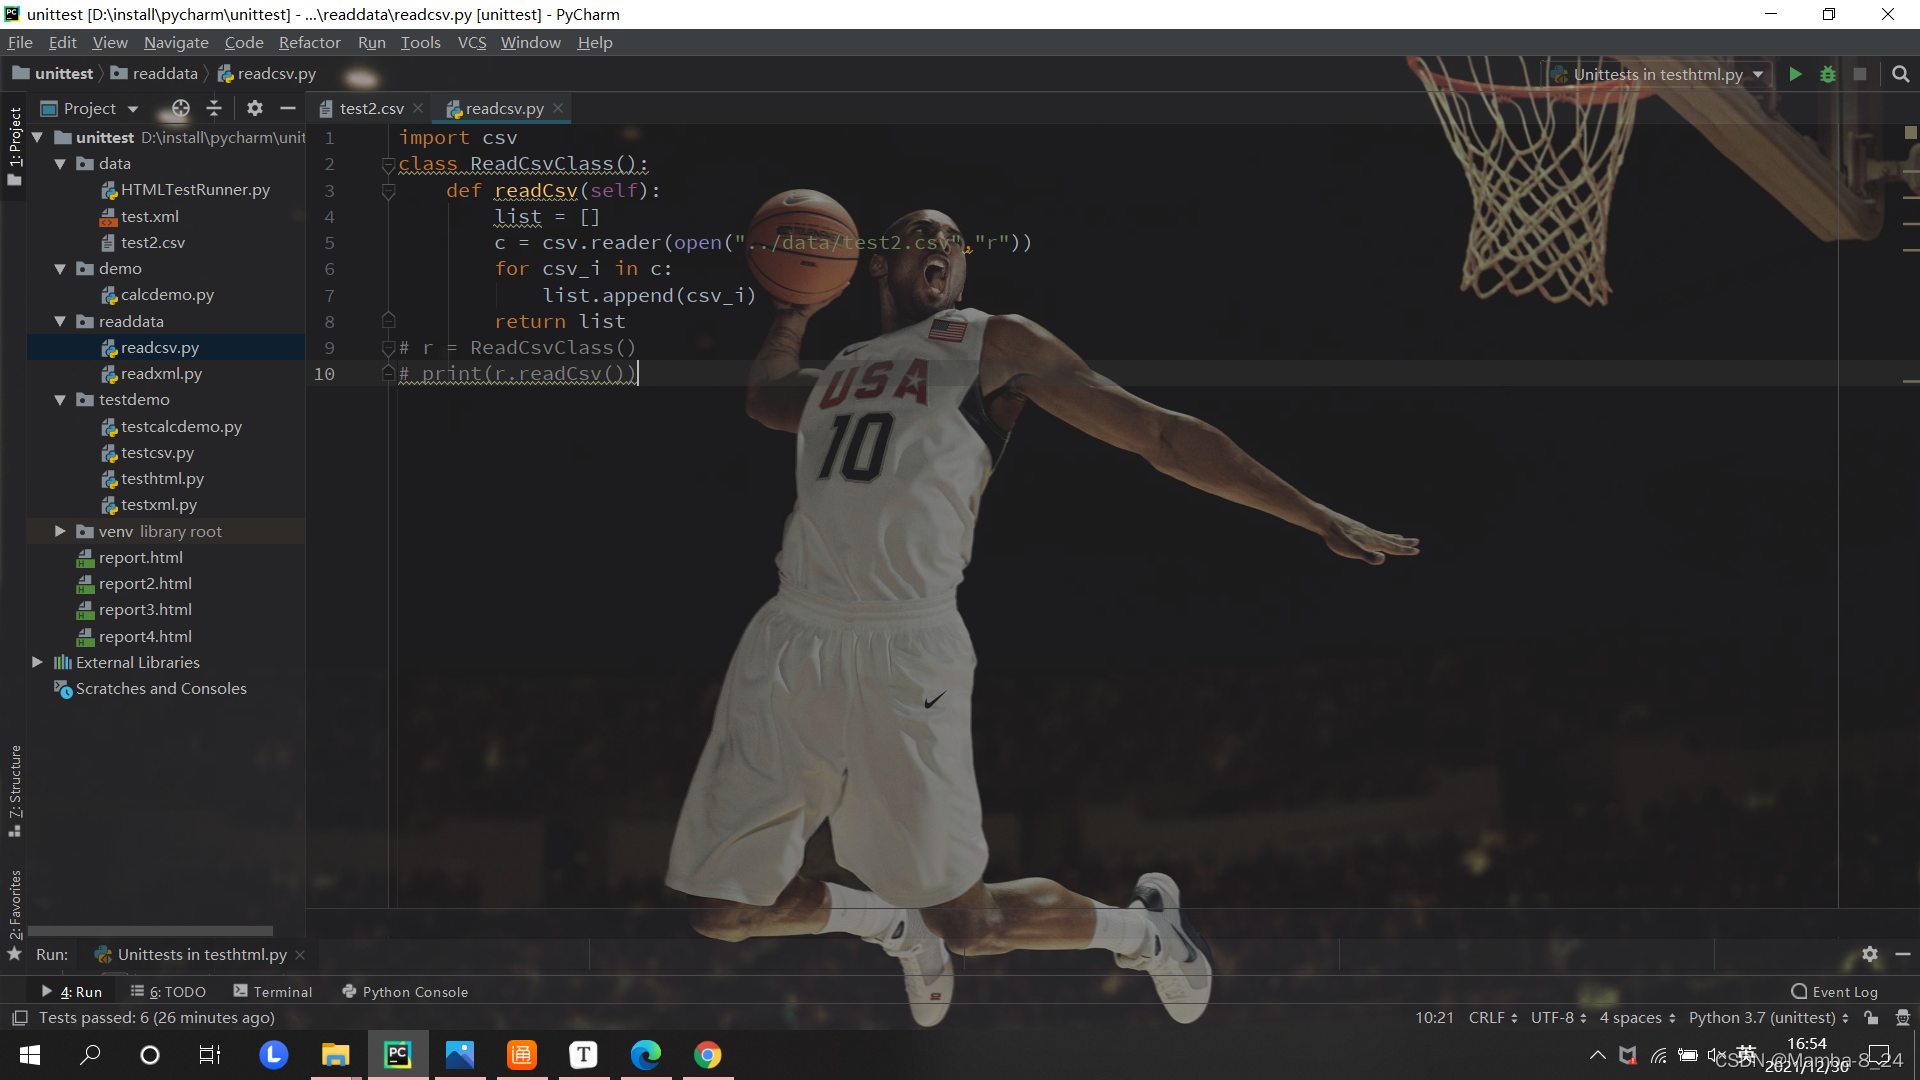
Task: Open Search Everywhere magnifier icon
Action: click(x=1901, y=74)
